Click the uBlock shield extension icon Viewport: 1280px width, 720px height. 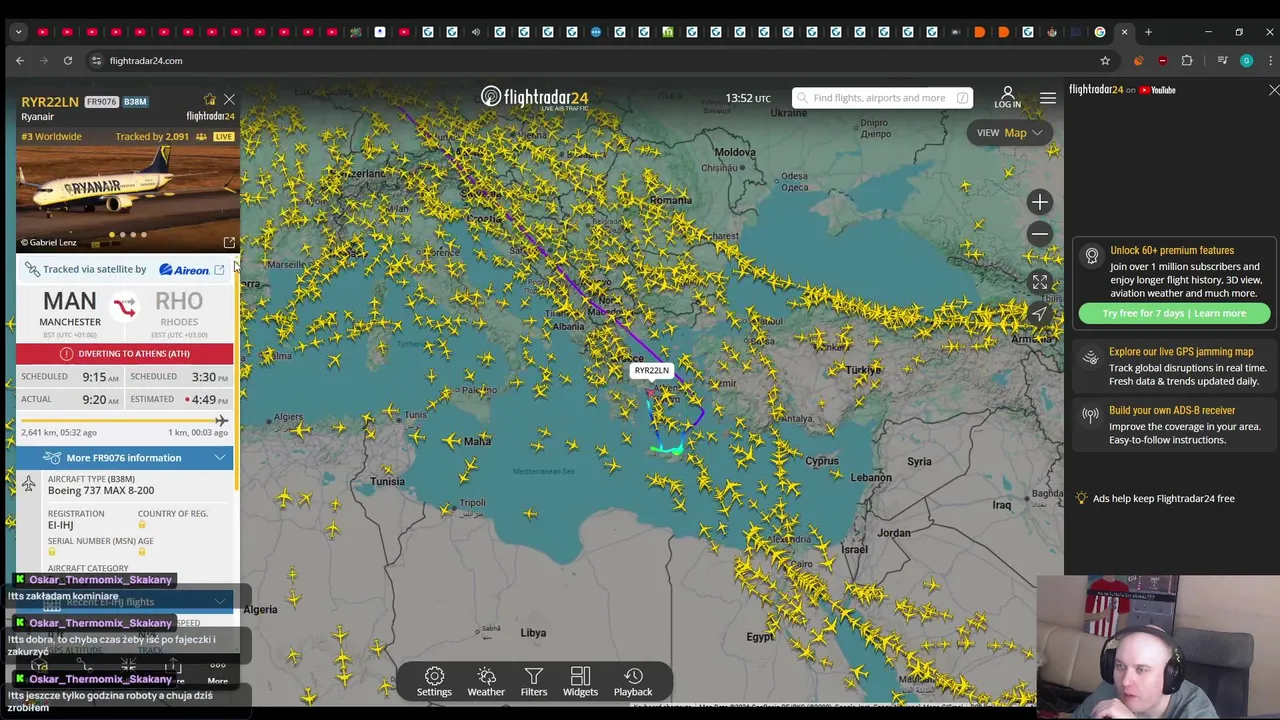click(x=1162, y=61)
